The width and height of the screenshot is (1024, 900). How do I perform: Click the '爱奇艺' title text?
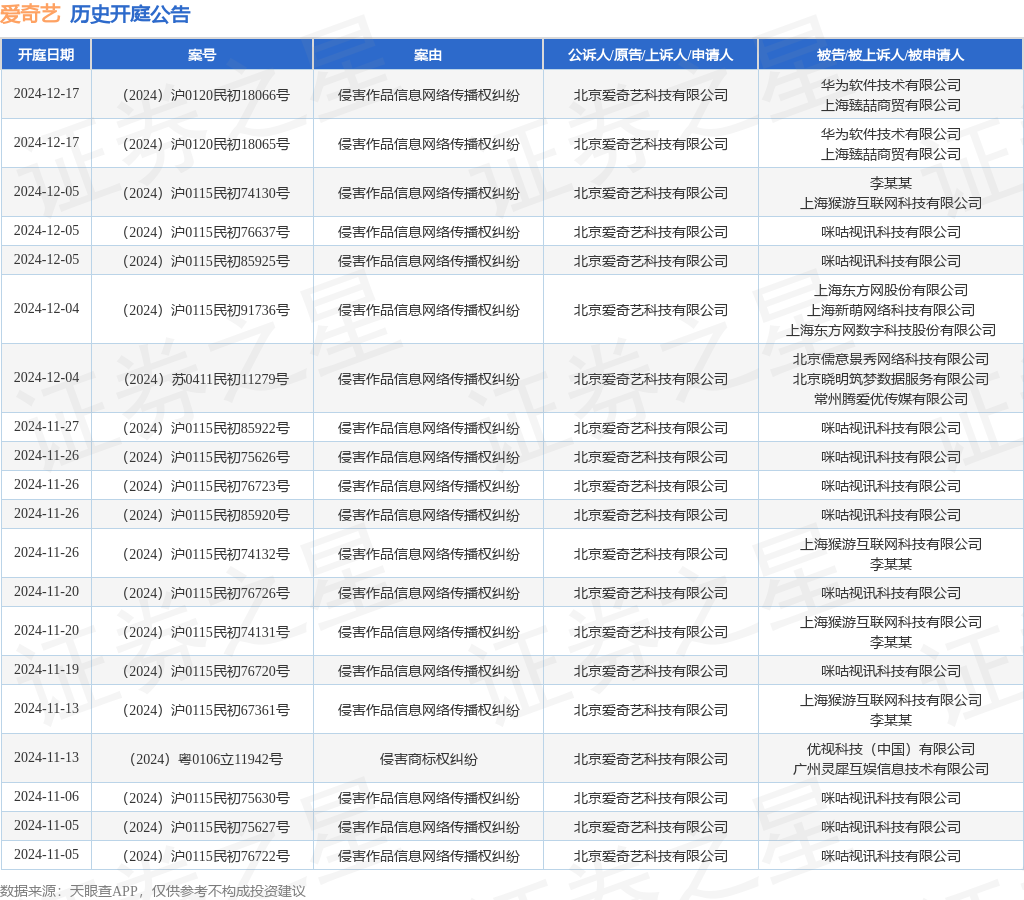[30, 14]
